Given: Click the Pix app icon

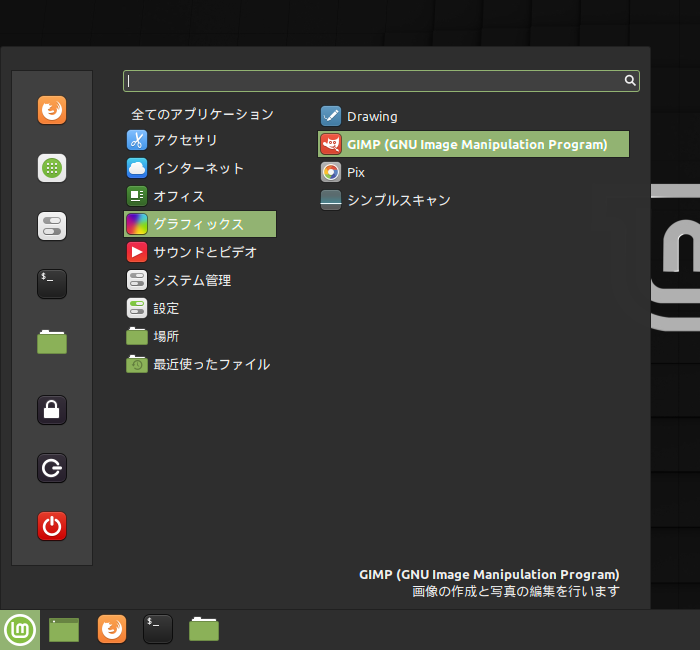Looking at the screenshot, I should pyautogui.click(x=331, y=172).
